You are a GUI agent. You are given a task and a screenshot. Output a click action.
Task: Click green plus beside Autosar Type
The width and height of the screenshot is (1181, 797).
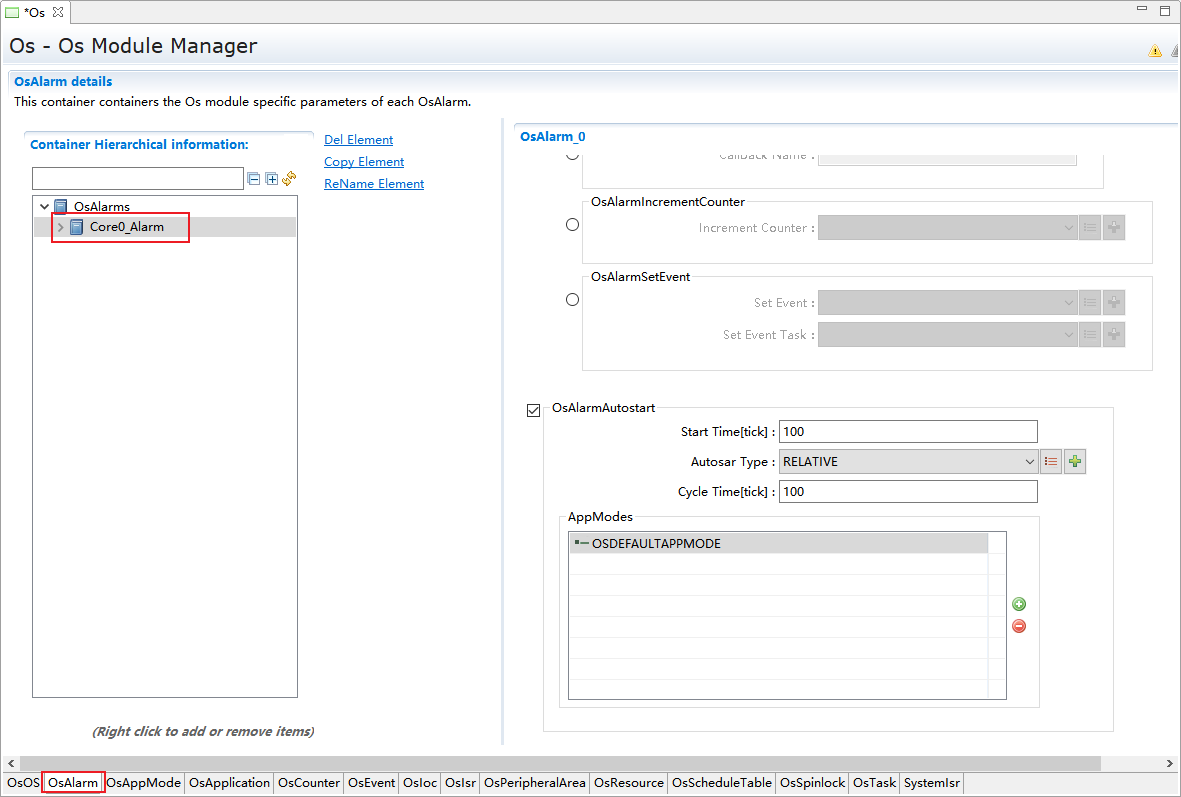click(1075, 462)
